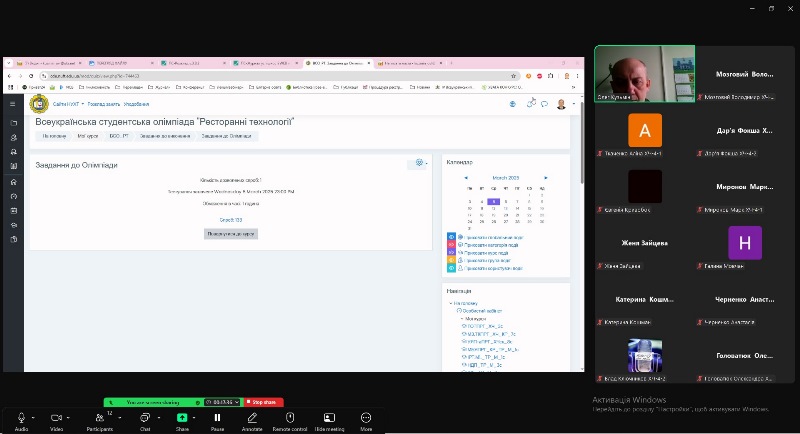Expand the Video options arrow
This screenshot has width=800, height=434.
point(69,417)
